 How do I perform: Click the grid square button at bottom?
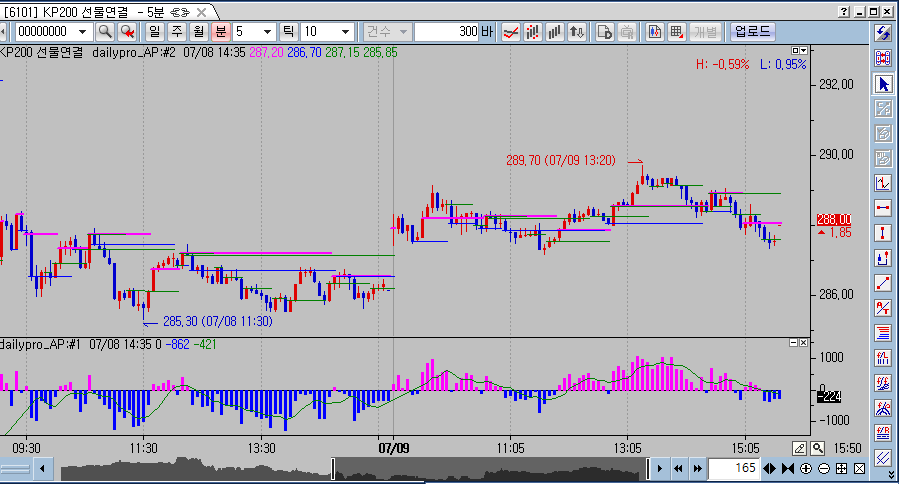[x=842, y=469]
